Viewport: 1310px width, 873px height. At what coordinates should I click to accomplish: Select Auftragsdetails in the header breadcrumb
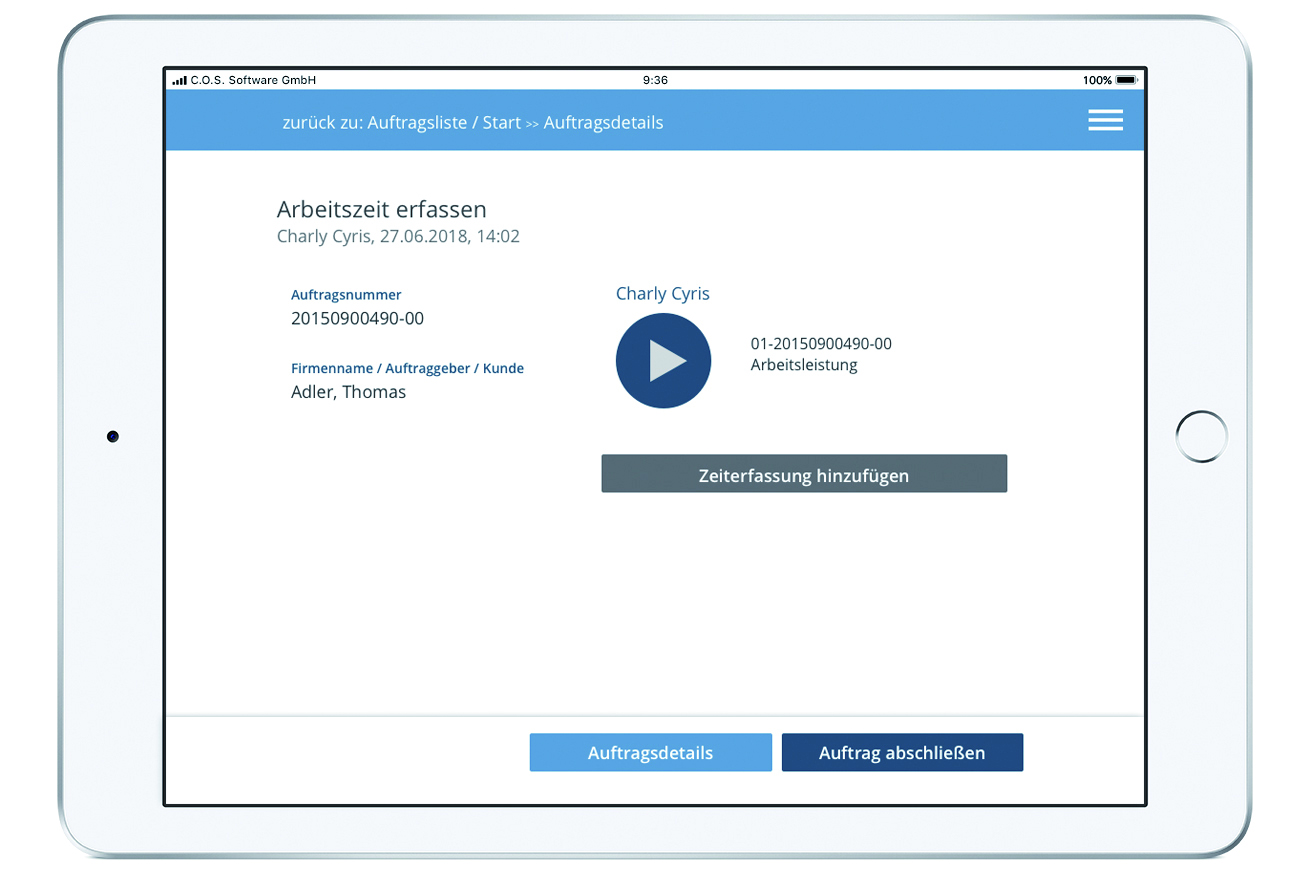[603, 123]
